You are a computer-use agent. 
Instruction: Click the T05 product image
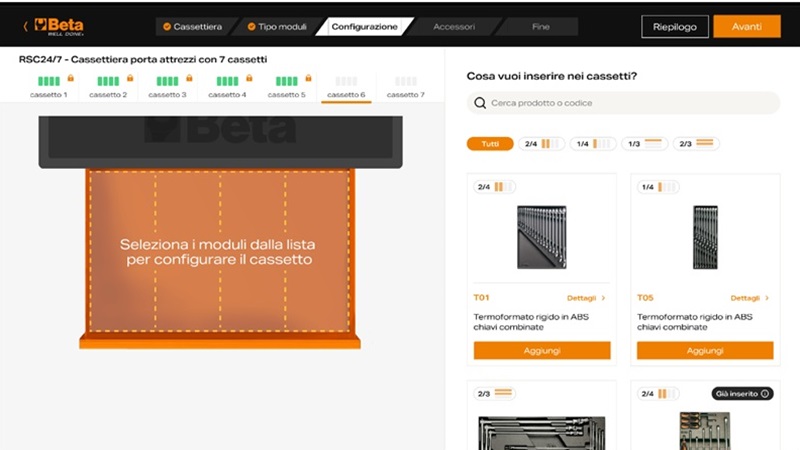point(705,237)
